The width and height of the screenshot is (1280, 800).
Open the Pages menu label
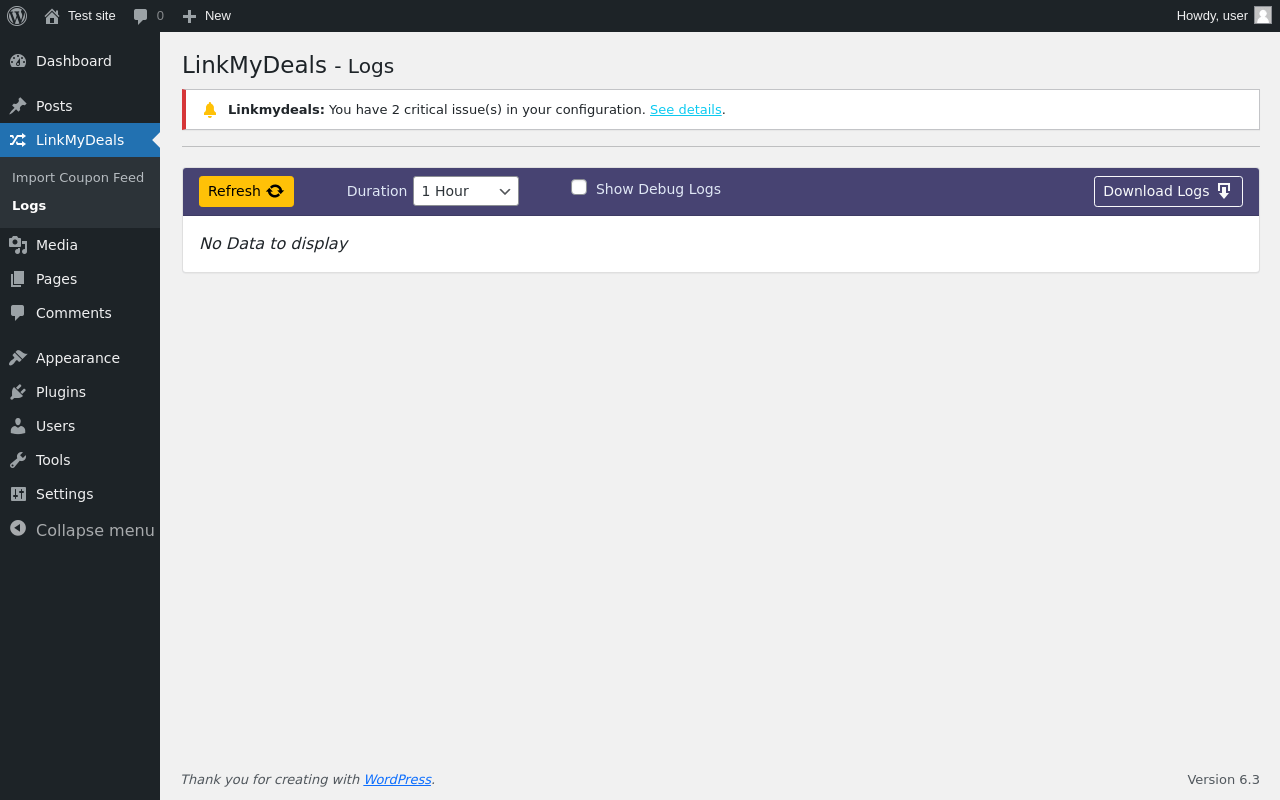56,279
